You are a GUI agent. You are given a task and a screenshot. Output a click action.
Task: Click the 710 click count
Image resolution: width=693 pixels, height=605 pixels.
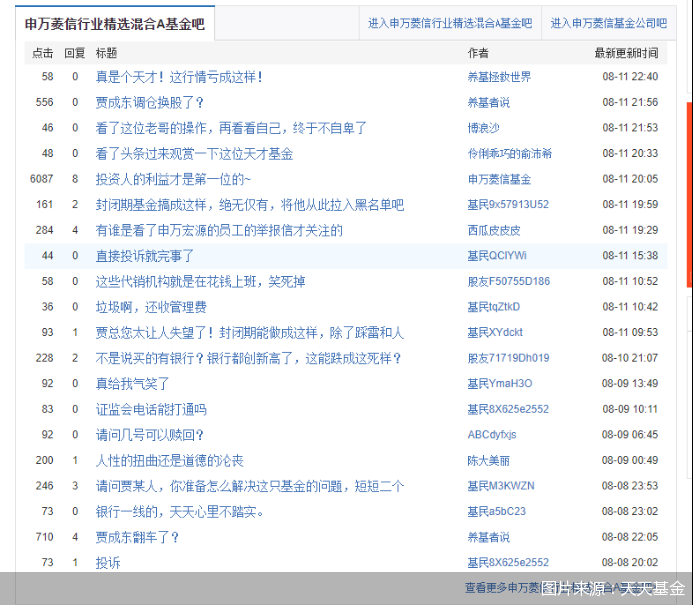point(44,537)
